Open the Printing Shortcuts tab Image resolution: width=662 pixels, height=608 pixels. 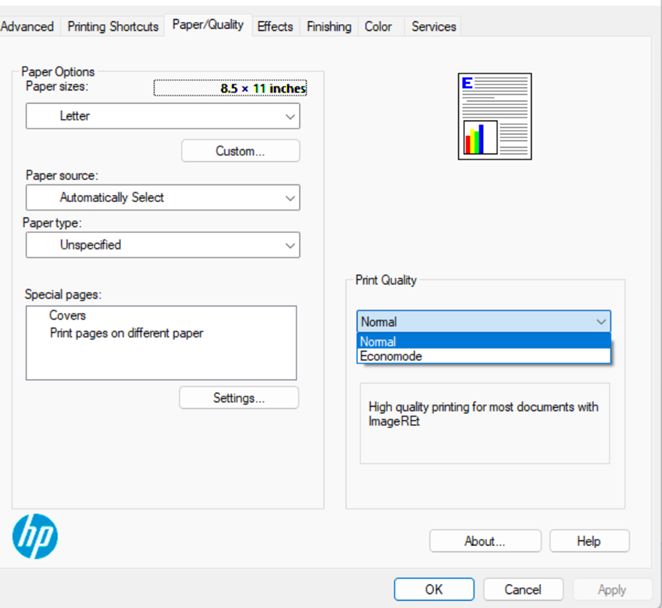coord(113,27)
